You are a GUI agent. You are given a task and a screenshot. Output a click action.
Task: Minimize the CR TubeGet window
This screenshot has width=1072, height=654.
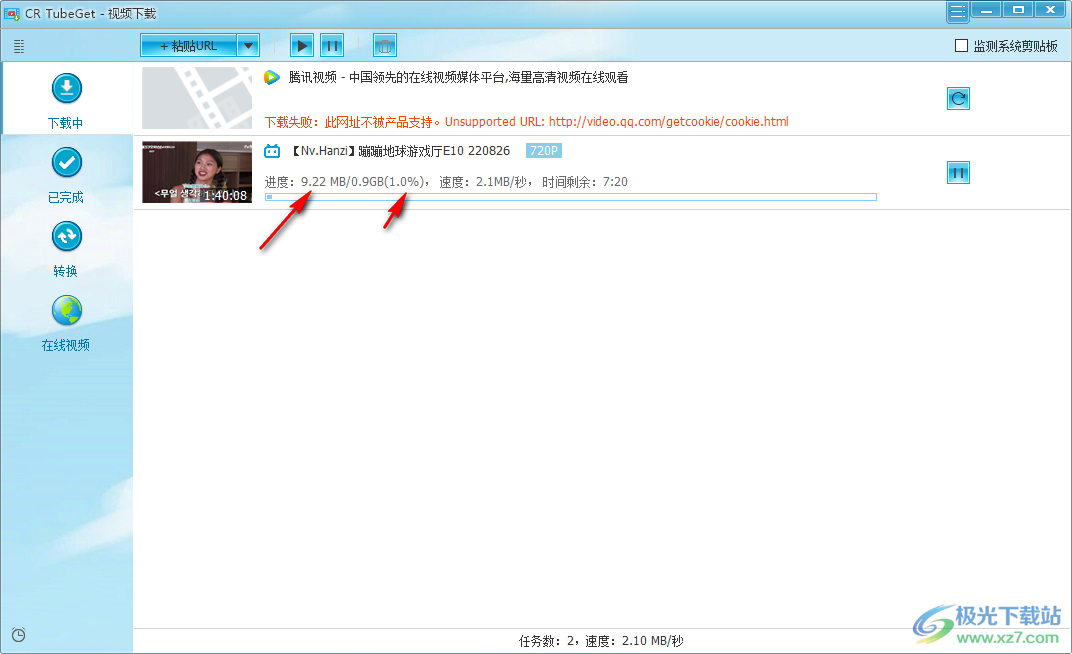tap(986, 10)
